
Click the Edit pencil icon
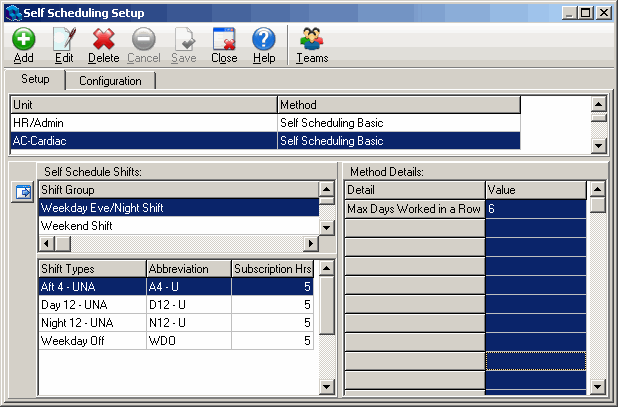[x=64, y=40]
